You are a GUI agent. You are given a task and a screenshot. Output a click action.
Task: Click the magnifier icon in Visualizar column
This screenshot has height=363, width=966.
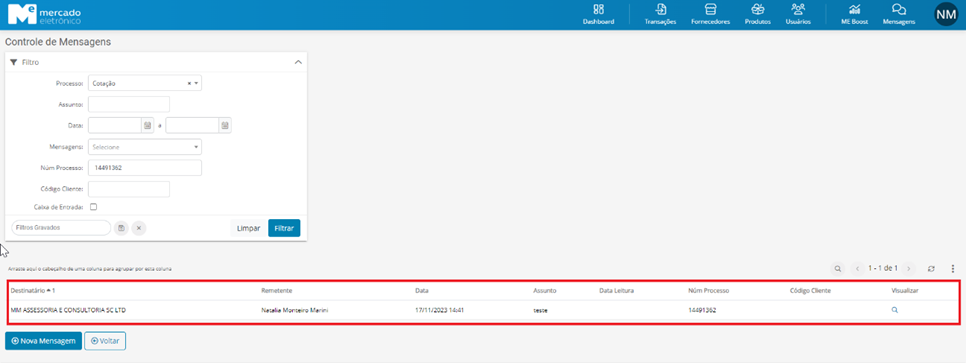pos(895,311)
